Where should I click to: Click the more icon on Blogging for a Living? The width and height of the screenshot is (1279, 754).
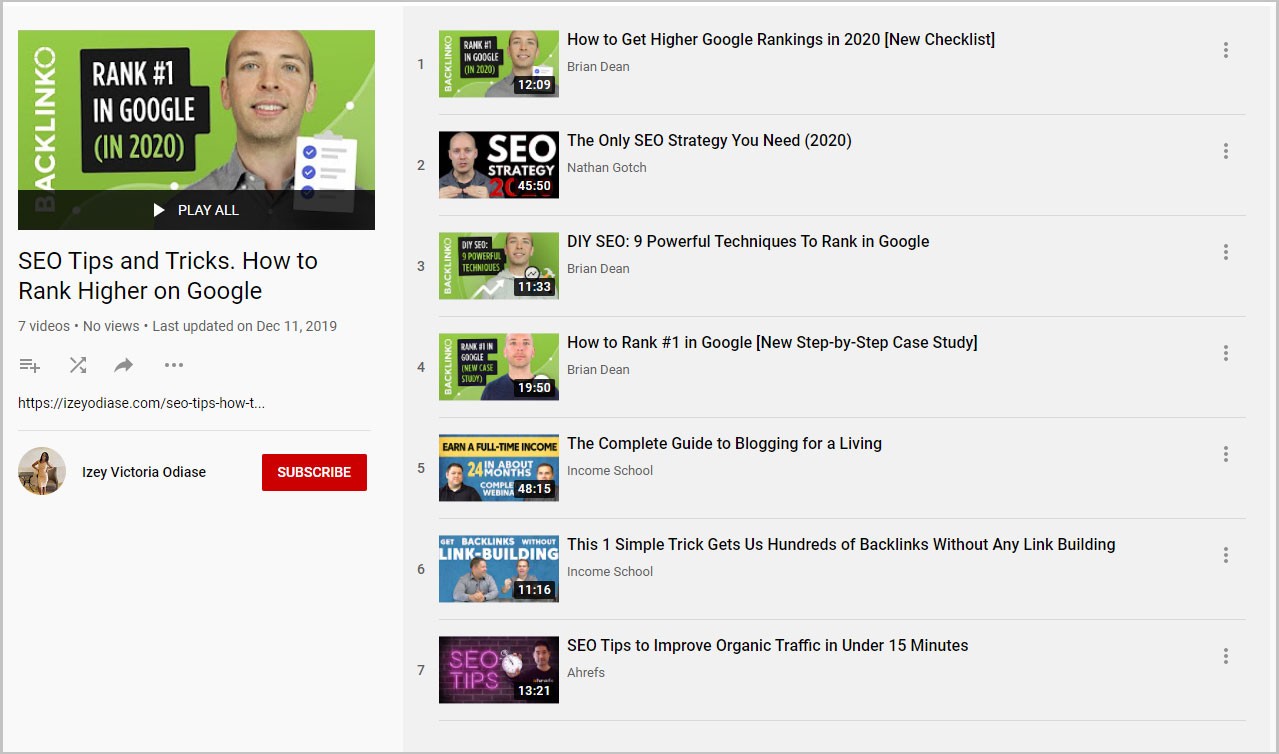tap(1225, 454)
